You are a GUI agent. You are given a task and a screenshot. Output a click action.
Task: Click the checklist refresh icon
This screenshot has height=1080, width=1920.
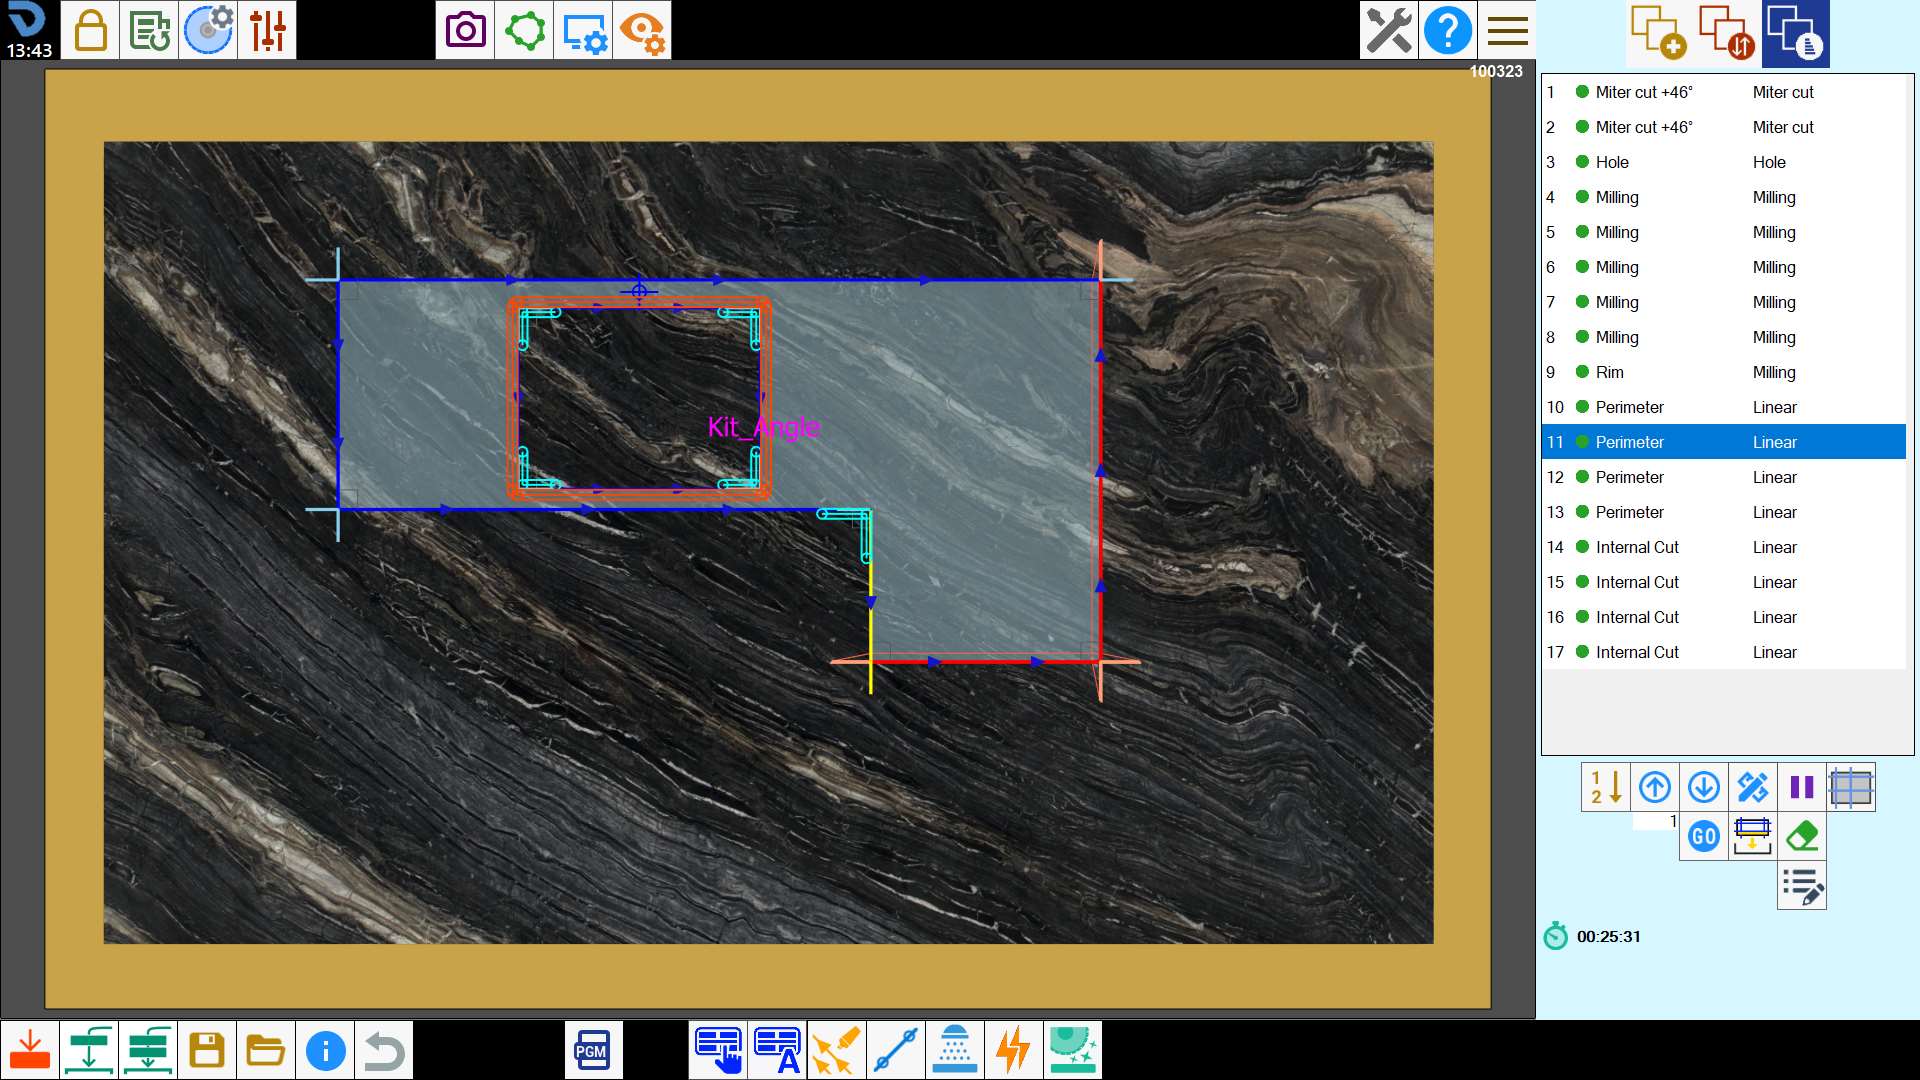point(149,30)
